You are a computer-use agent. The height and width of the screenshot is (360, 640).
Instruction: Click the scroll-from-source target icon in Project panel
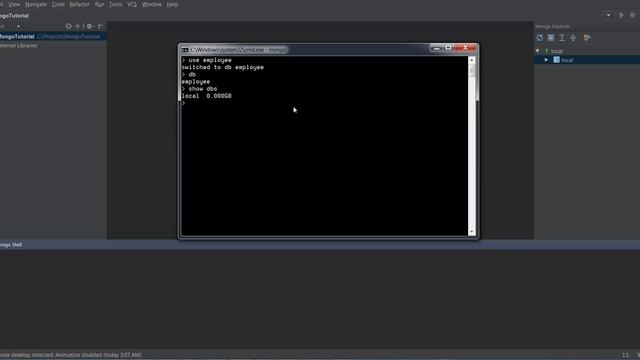(x=69, y=26)
